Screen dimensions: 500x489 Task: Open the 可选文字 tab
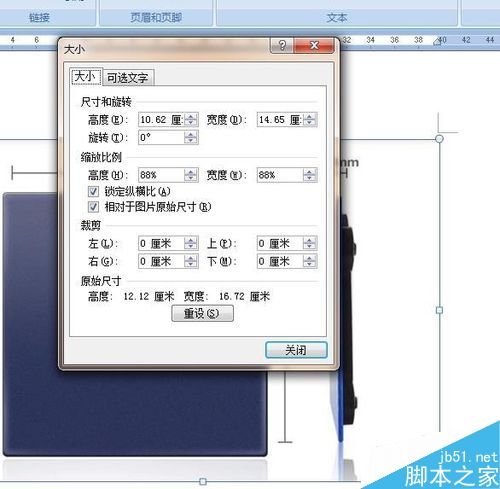click(x=128, y=78)
